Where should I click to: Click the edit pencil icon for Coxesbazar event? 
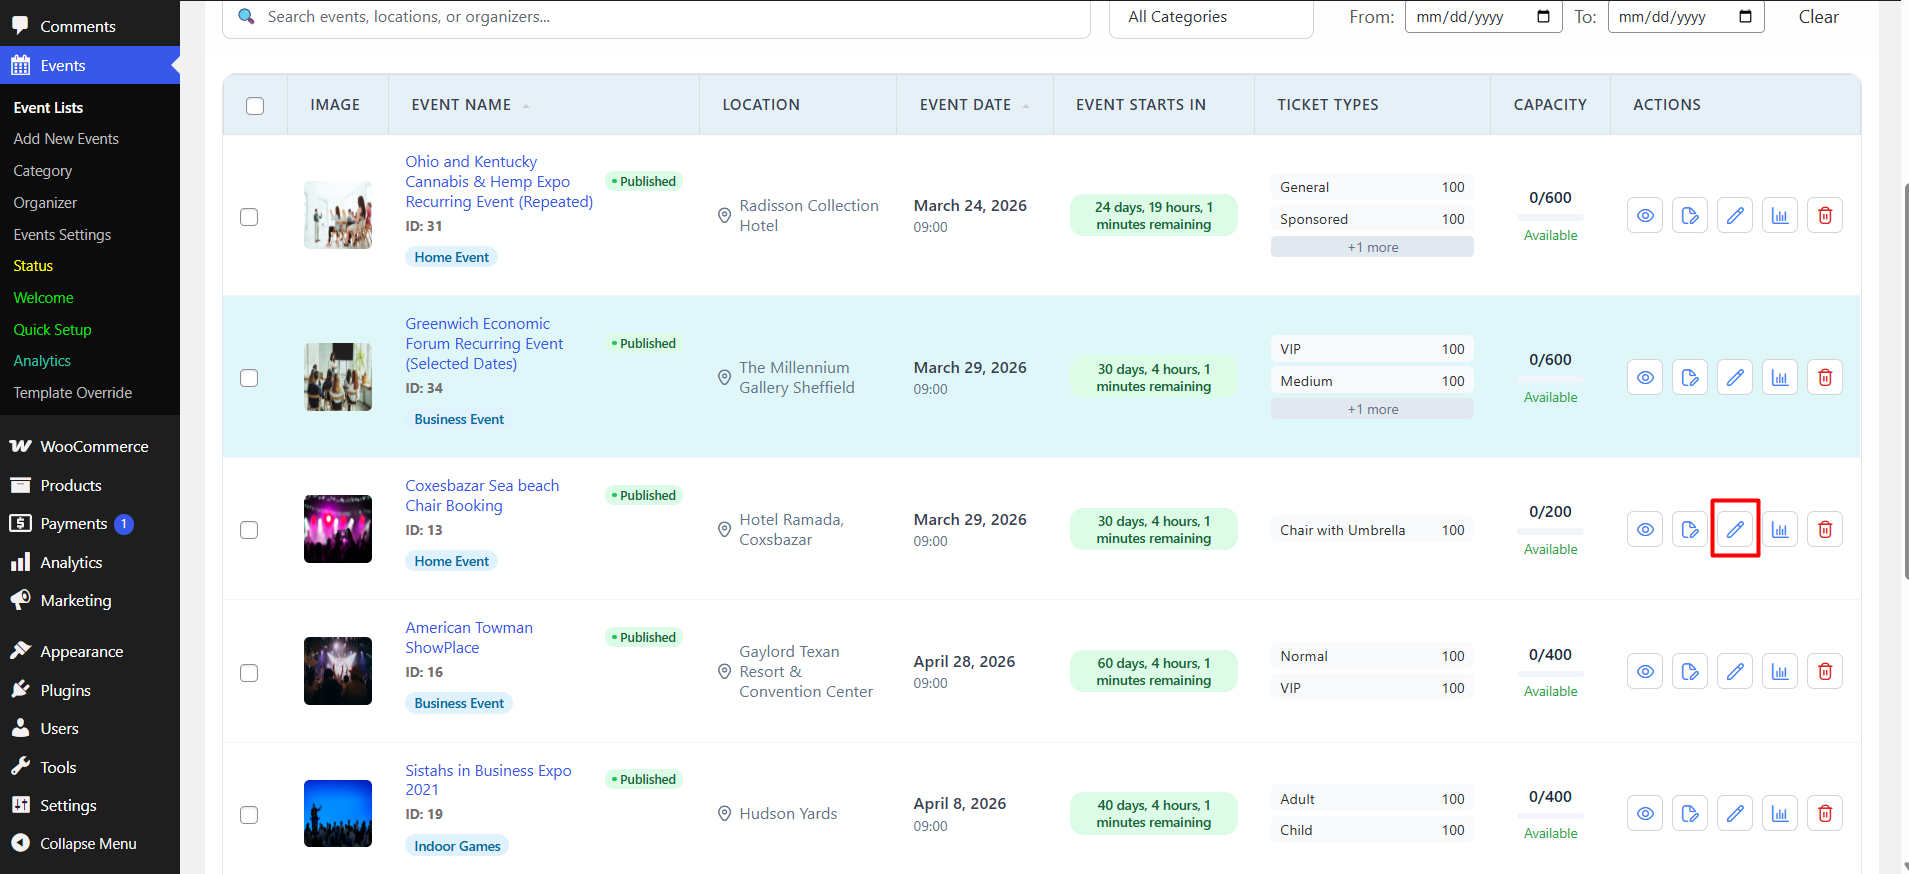point(1734,529)
